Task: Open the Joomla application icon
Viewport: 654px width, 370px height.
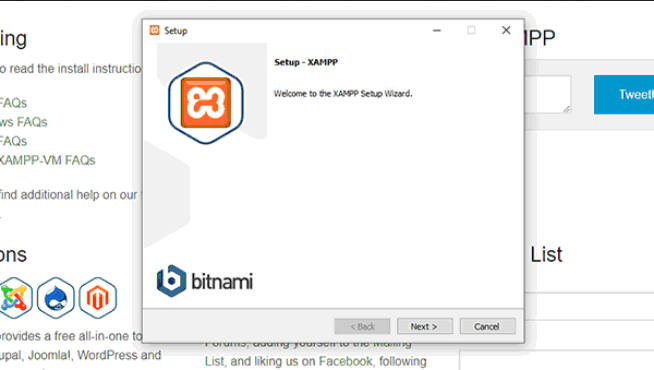Action: coord(15,298)
